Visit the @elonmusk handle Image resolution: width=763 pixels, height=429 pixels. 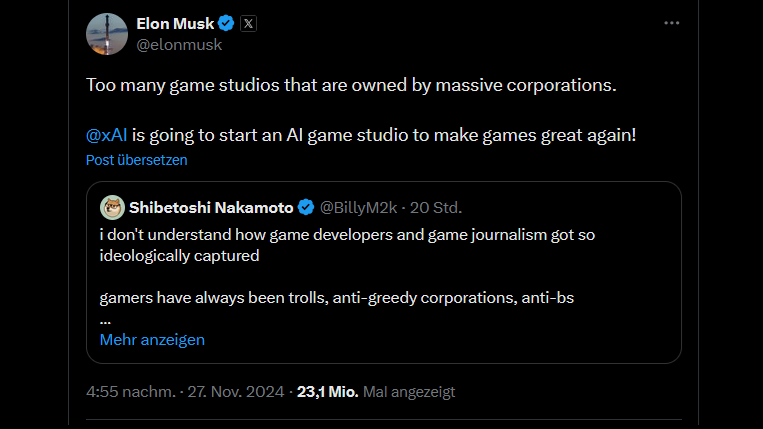pyautogui.click(x=178, y=45)
